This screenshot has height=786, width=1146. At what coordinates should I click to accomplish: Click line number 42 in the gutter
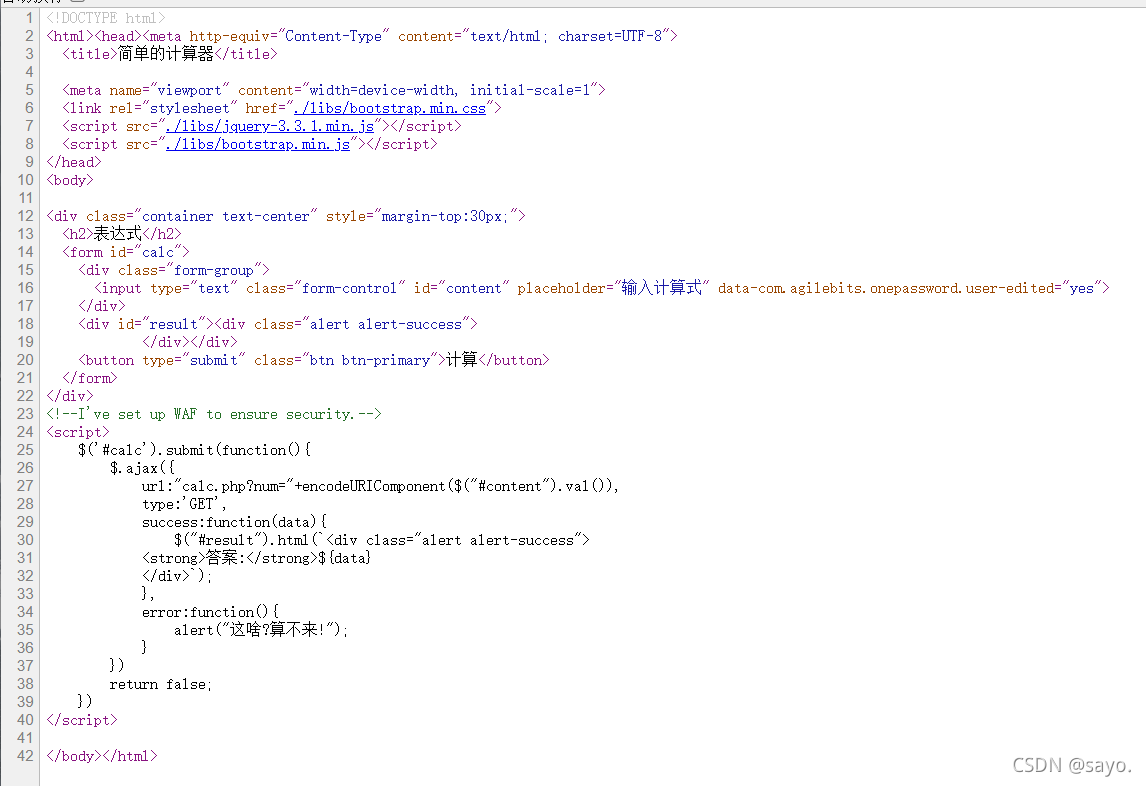tap(25, 756)
